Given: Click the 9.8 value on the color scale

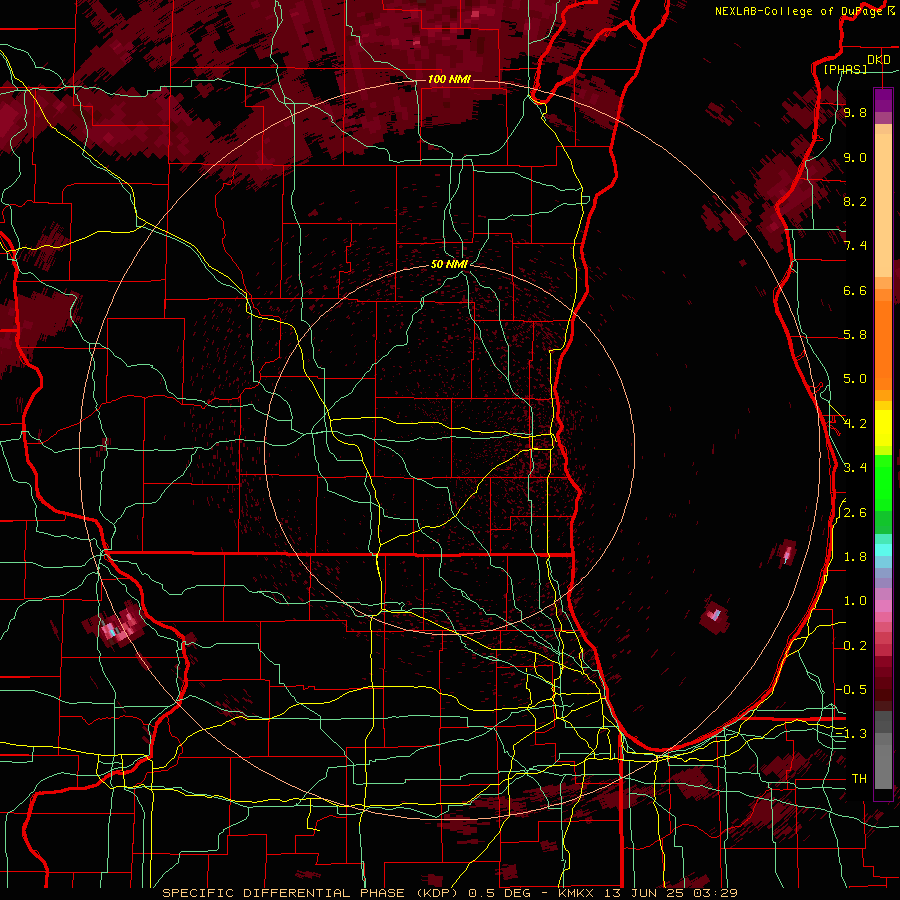Looking at the screenshot, I should [855, 113].
